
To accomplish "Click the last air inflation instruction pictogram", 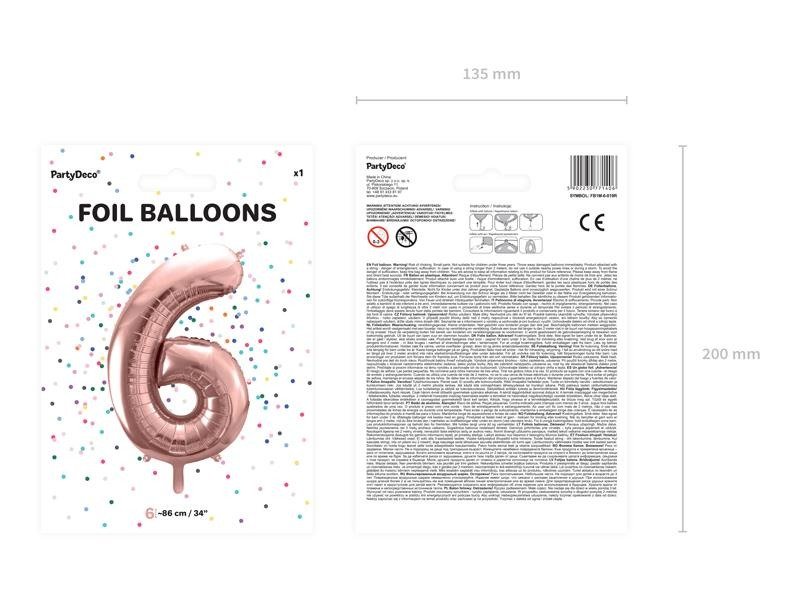I will click(531, 245).
